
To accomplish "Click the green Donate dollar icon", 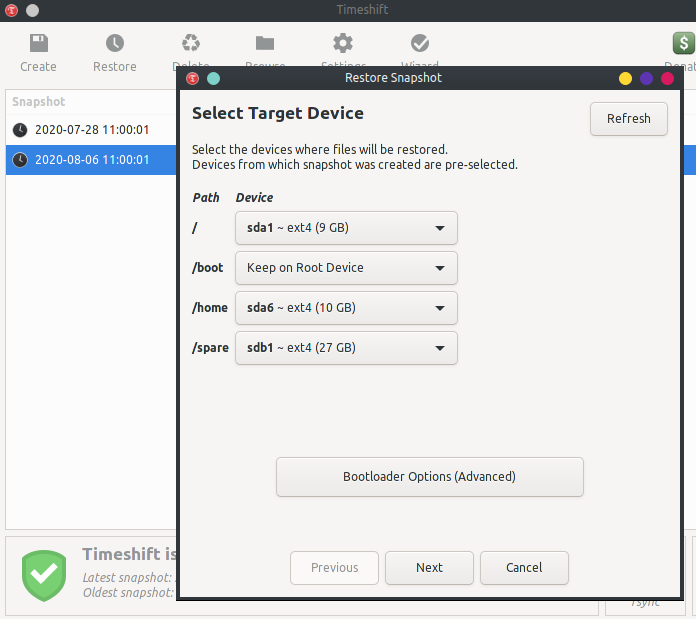I will point(683,44).
